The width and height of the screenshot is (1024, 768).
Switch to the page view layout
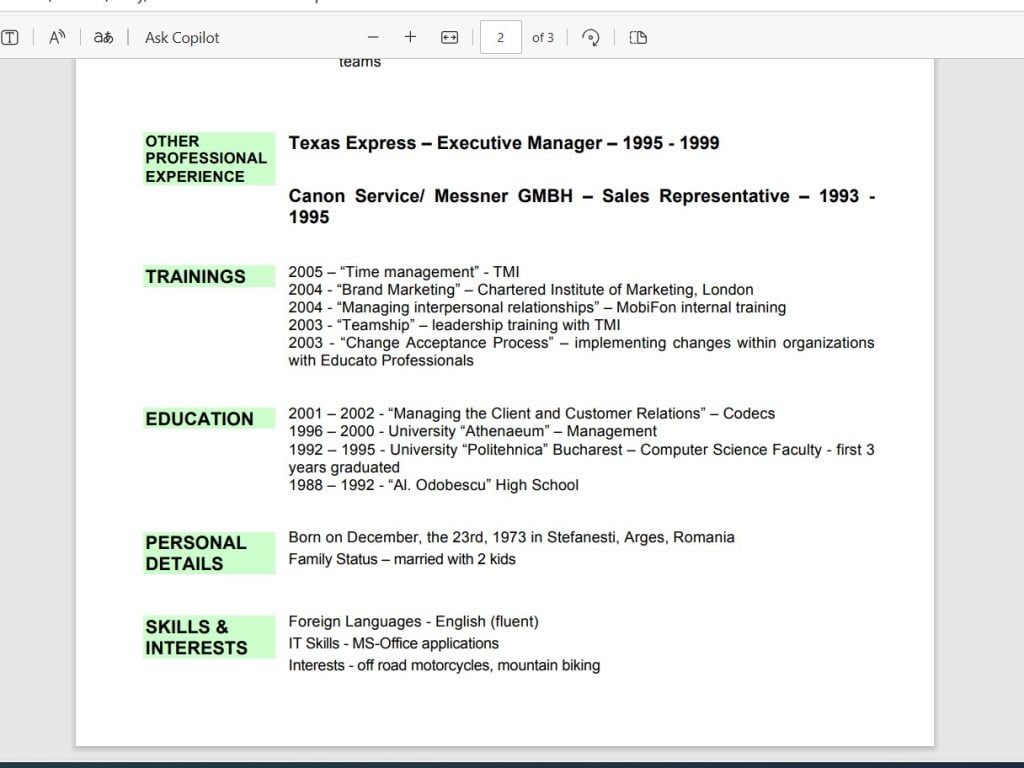coord(638,38)
